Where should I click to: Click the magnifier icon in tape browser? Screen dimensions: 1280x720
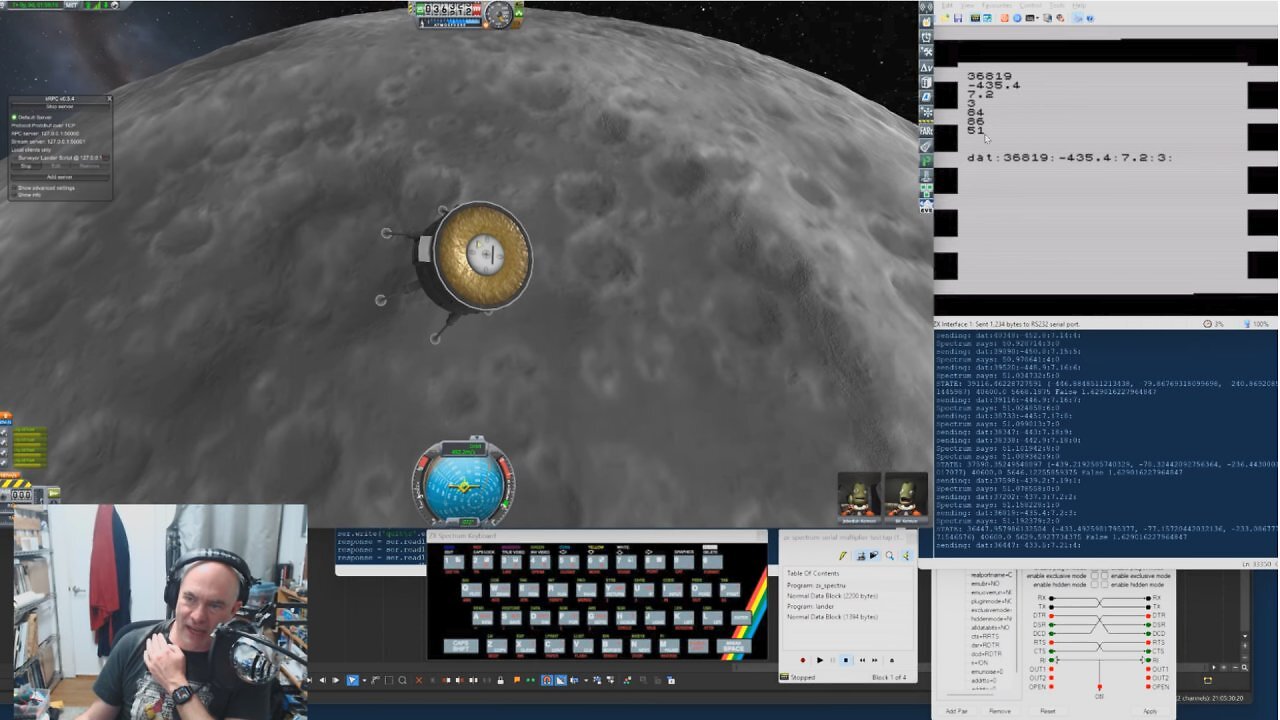point(889,556)
